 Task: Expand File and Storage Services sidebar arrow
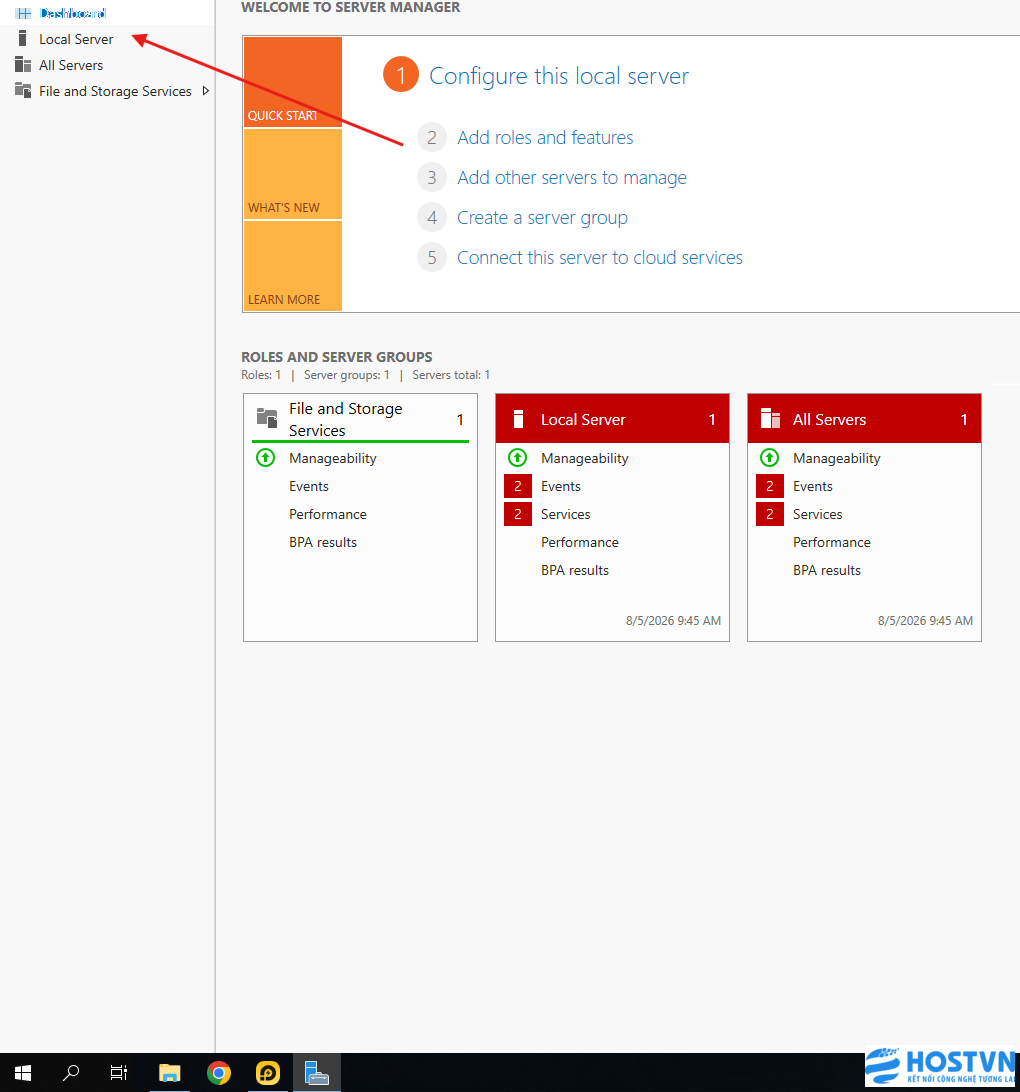(x=205, y=91)
